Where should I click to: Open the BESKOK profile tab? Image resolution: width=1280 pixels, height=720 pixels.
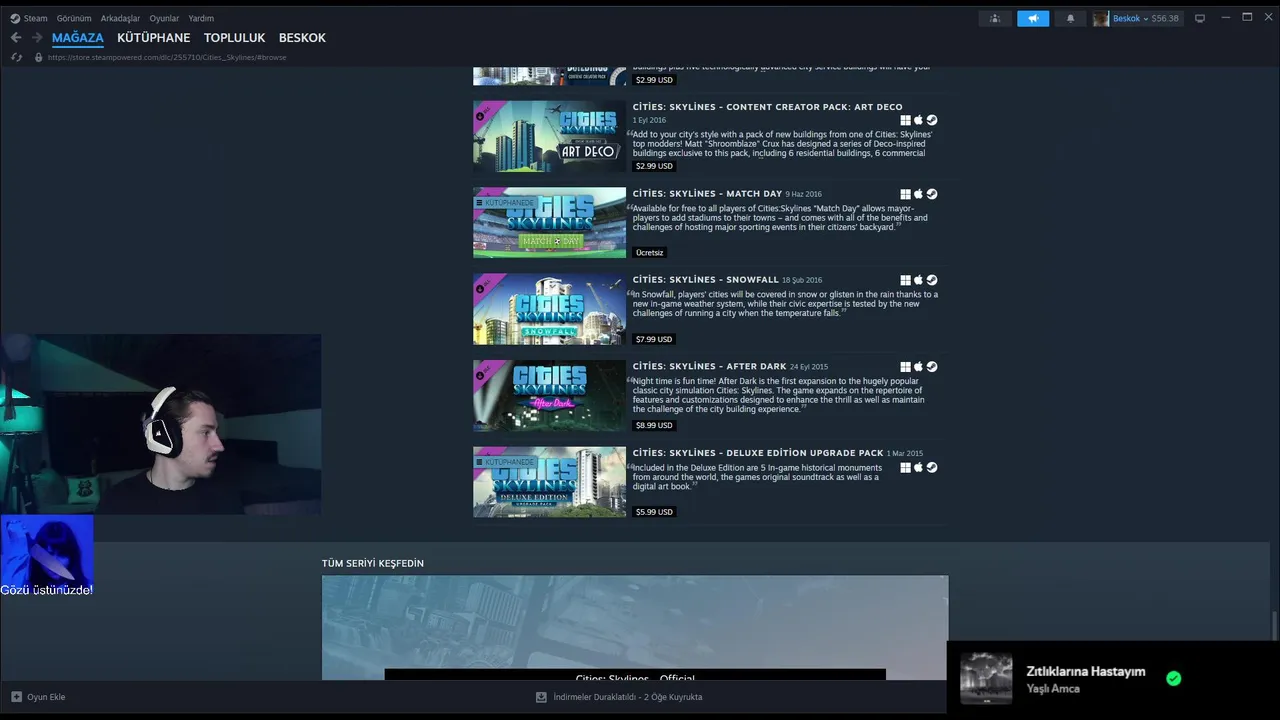pos(302,38)
